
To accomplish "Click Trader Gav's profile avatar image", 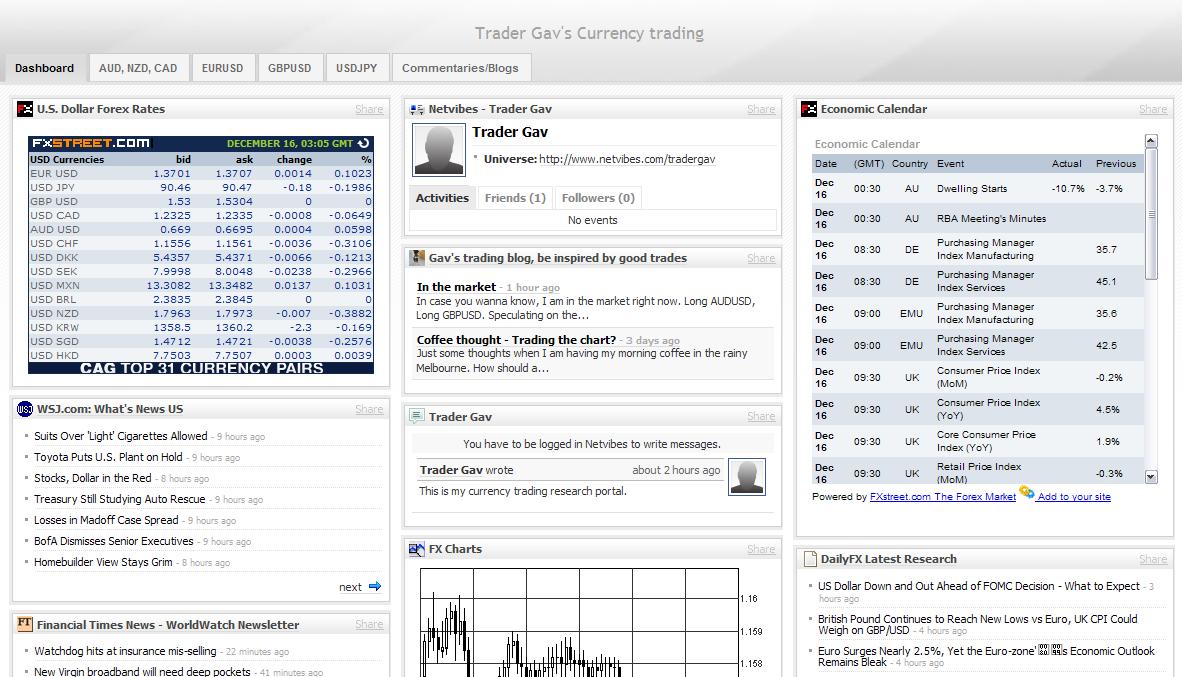I will tap(439, 150).
